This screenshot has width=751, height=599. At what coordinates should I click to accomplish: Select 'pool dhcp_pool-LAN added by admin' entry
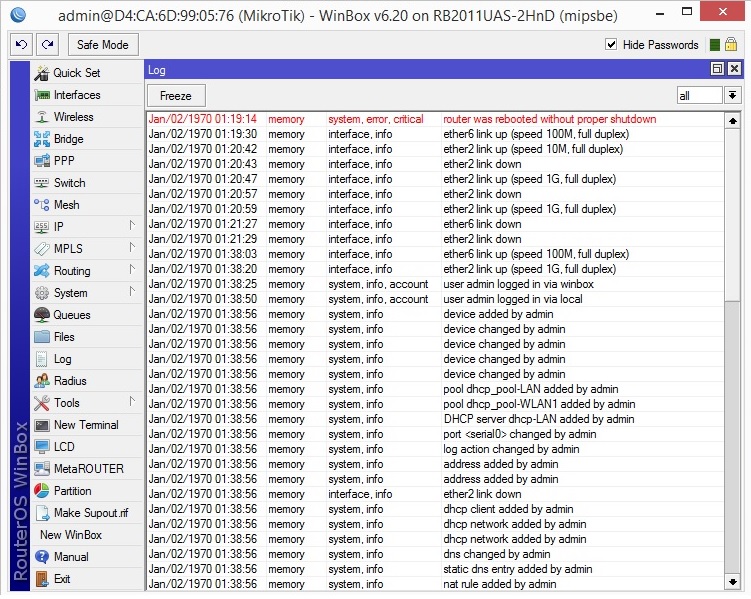tap(435, 389)
